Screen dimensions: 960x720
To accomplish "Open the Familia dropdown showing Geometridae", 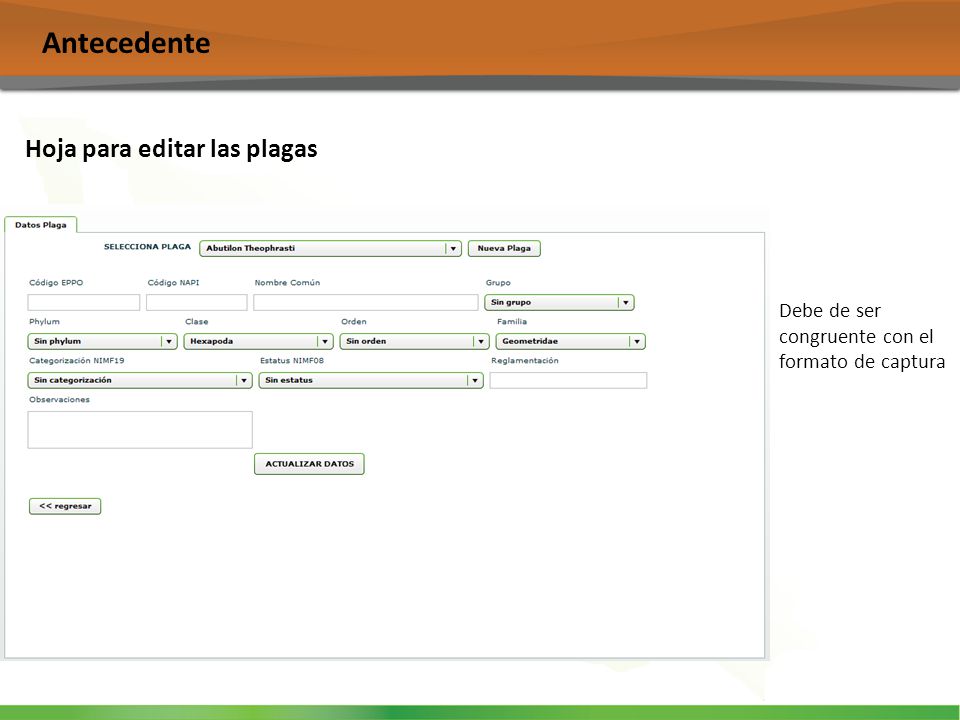I will coord(571,341).
